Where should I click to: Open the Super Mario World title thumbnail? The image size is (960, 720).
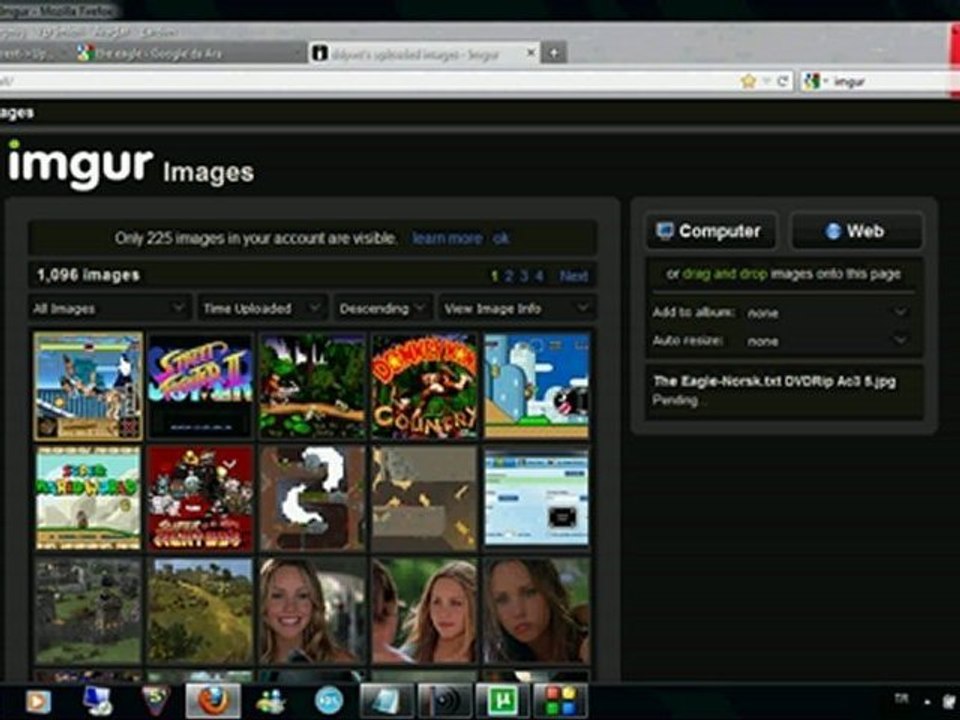coord(88,498)
